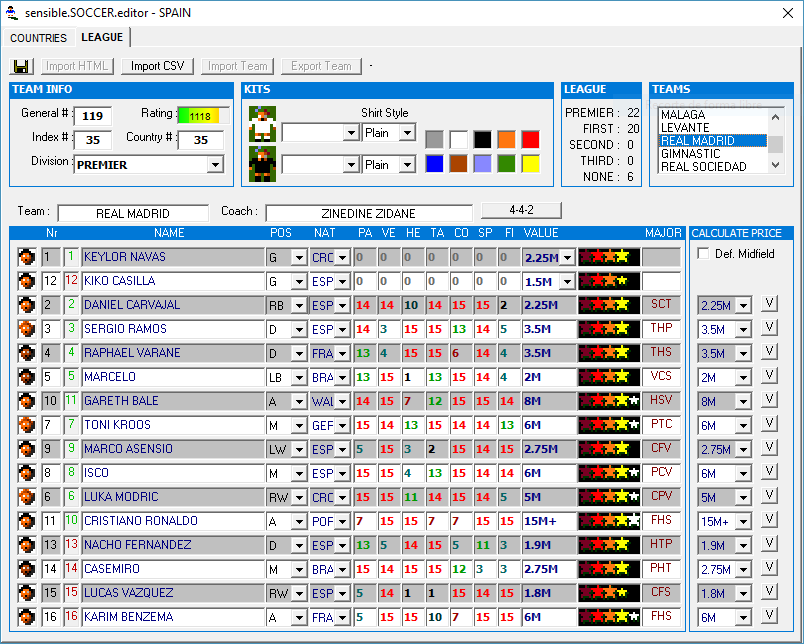Select the away kit player sprite
The width and height of the screenshot is (804, 644).
(262, 163)
